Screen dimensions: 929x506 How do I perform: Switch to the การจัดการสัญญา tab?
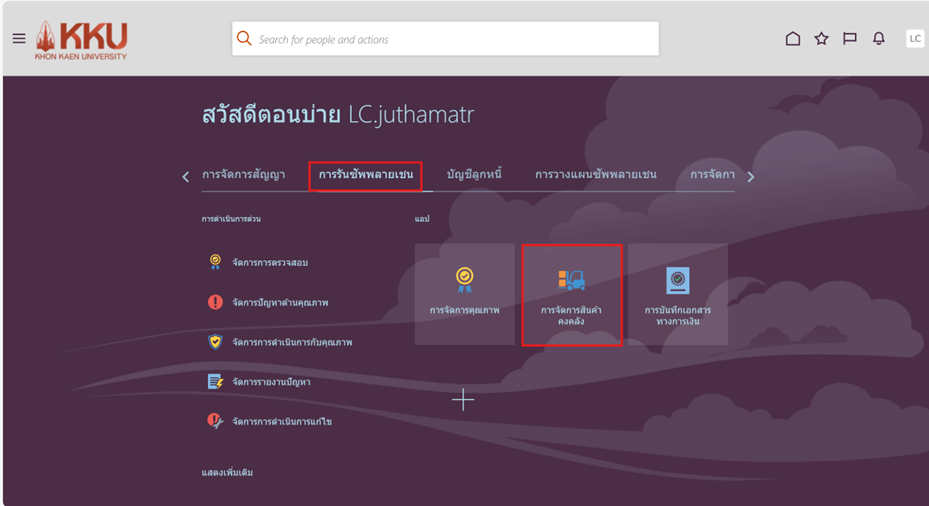(243, 175)
